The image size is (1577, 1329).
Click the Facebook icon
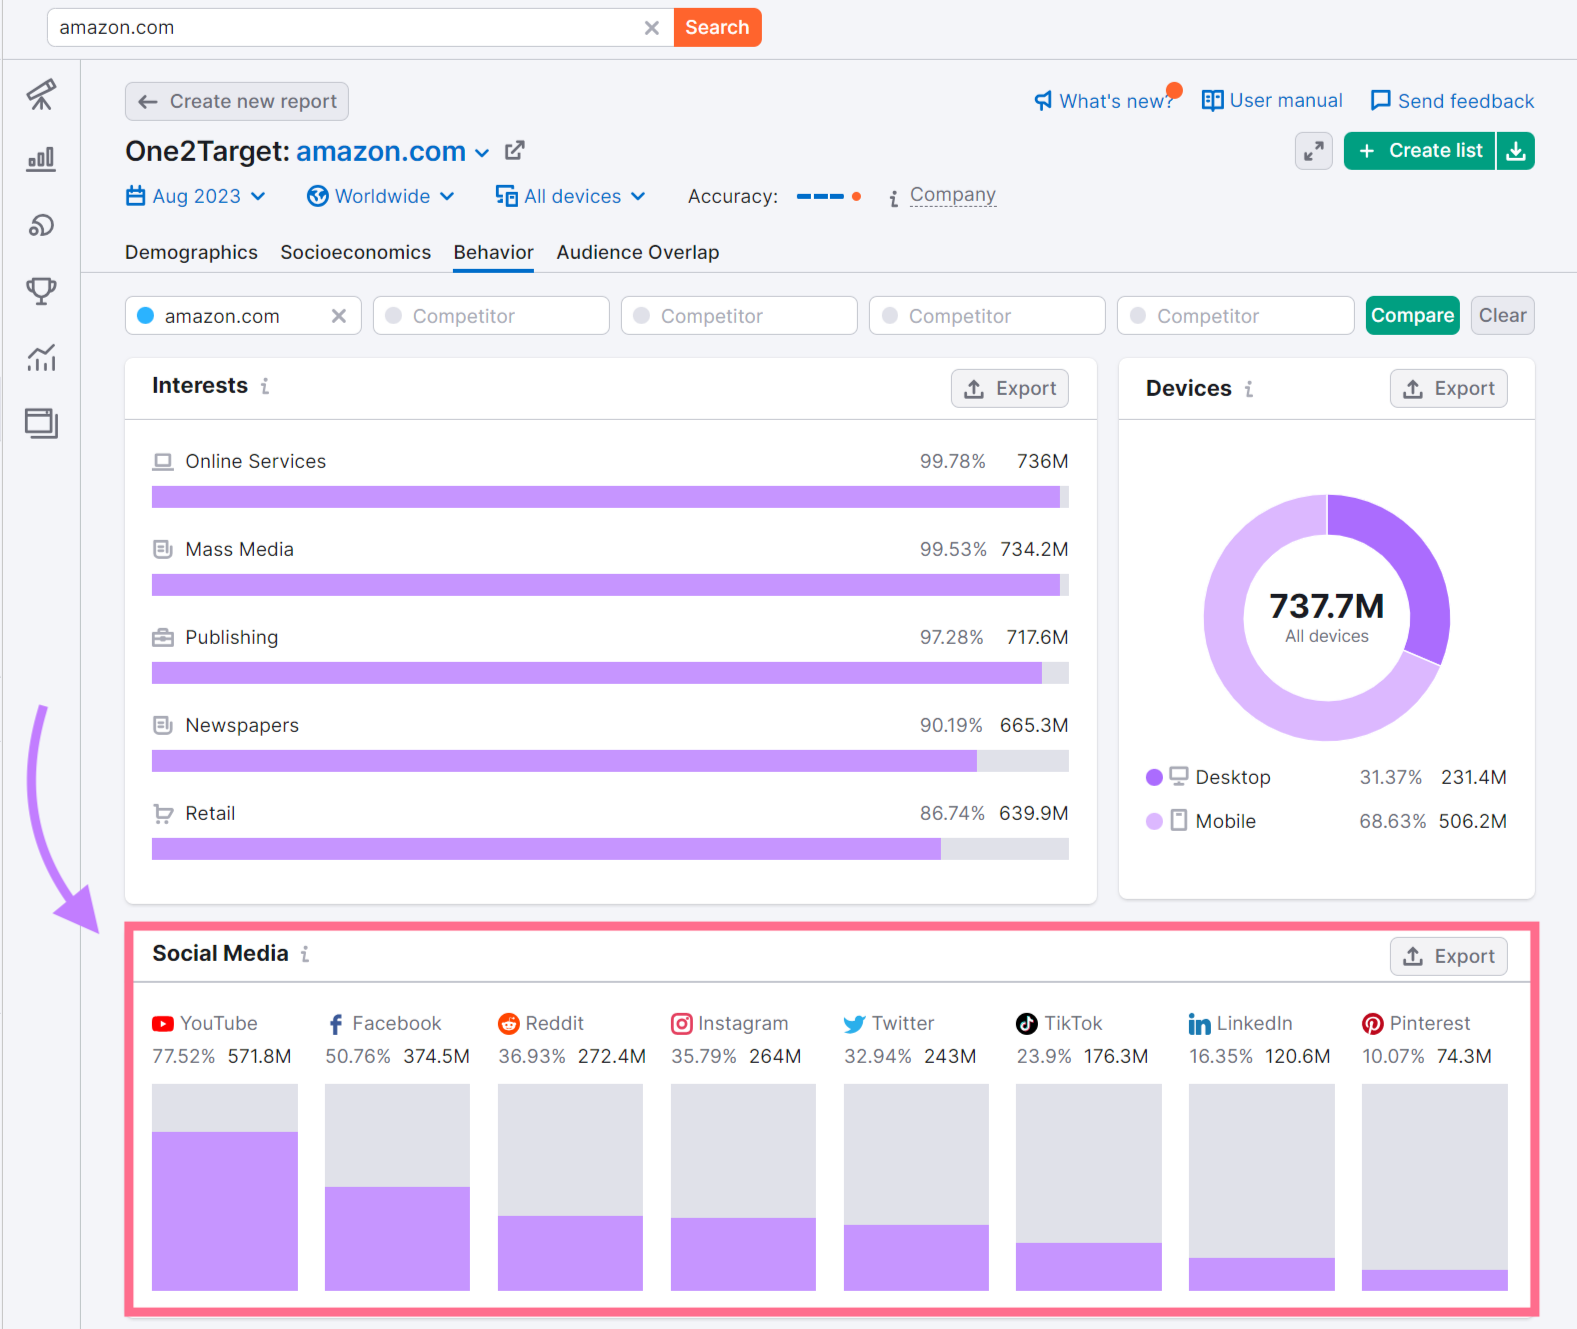pyautogui.click(x=336, y=1024)
